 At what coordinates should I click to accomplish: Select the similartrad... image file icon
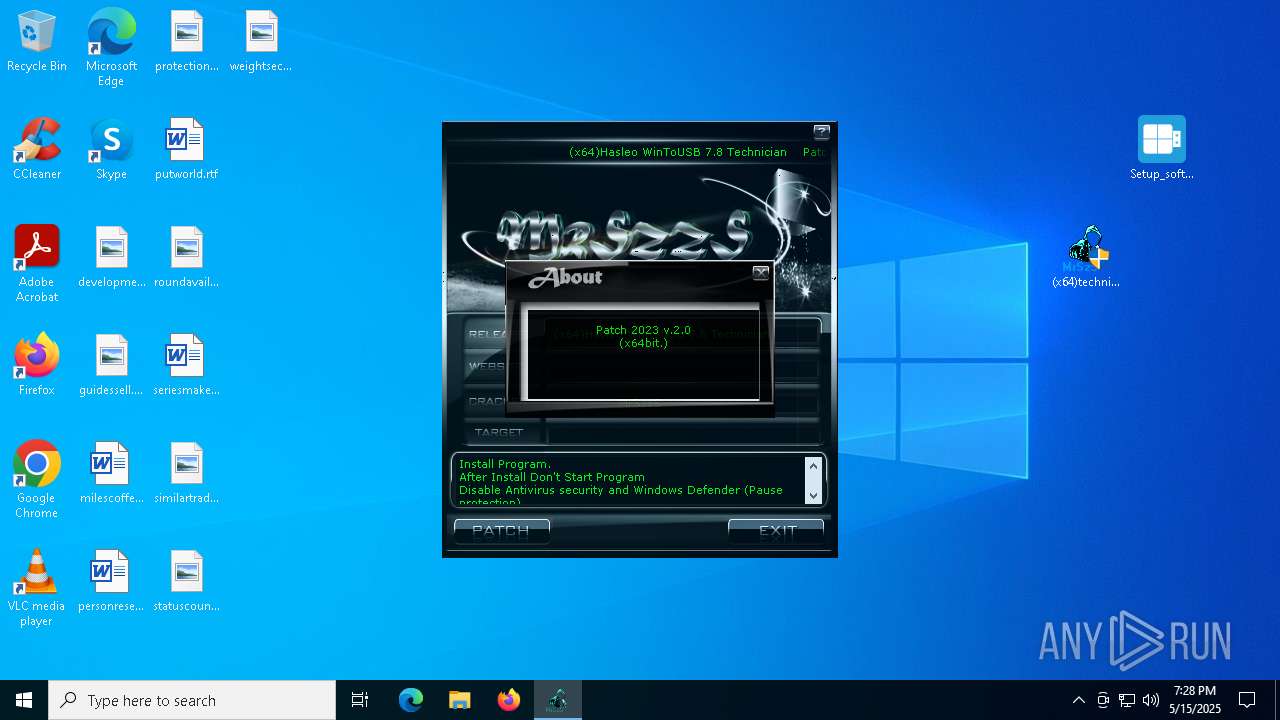click(x=186, y=473)
